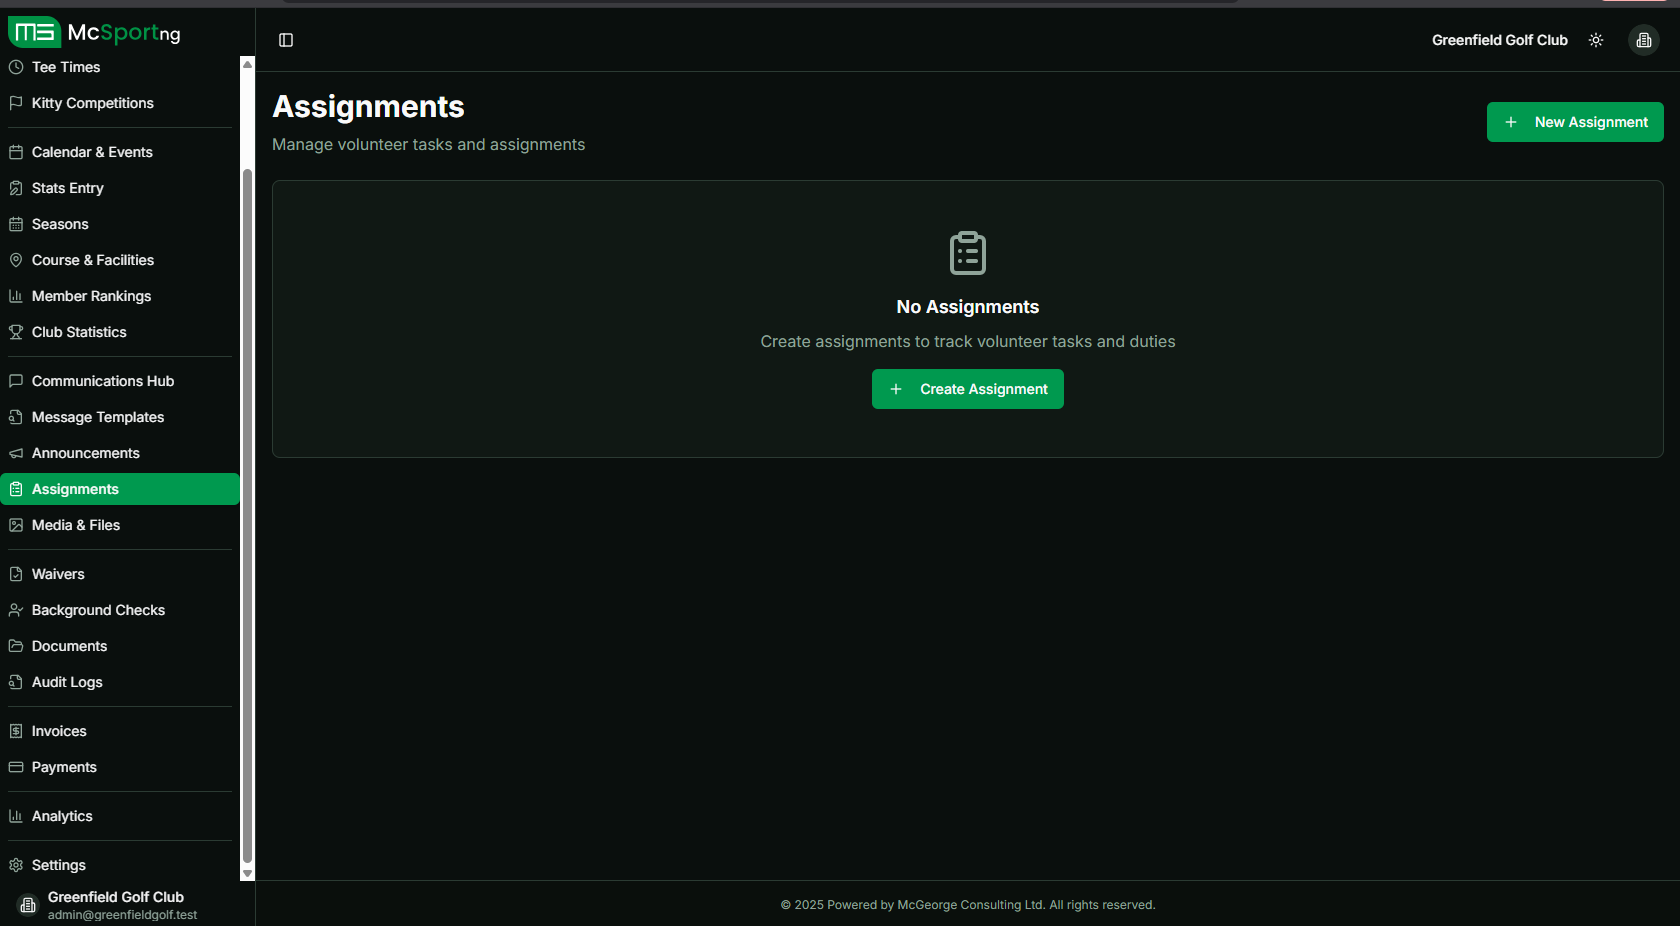1680x926 pixels.
Task: Click the New Assignment button
Action: [1574, 122]
